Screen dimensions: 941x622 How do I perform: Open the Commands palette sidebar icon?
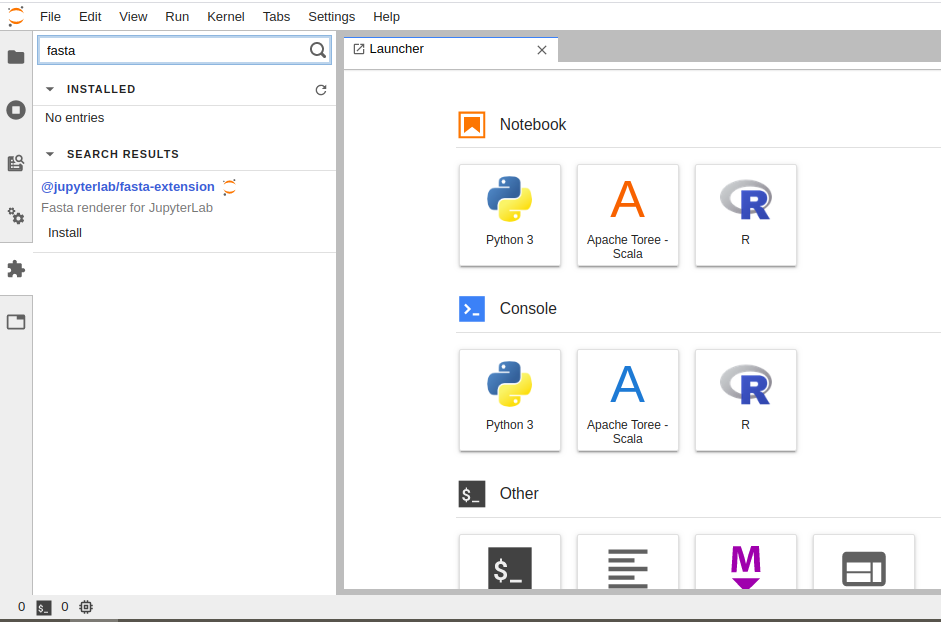pyautogui.click(x=16, y=163)
